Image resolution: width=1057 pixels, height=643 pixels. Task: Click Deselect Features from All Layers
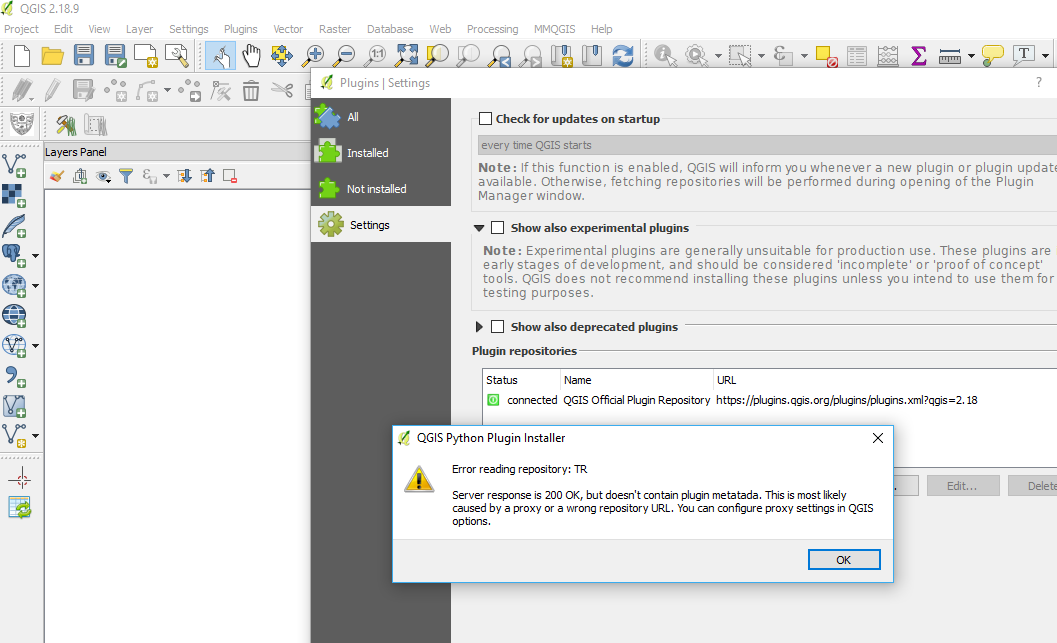tap(826, 57)
